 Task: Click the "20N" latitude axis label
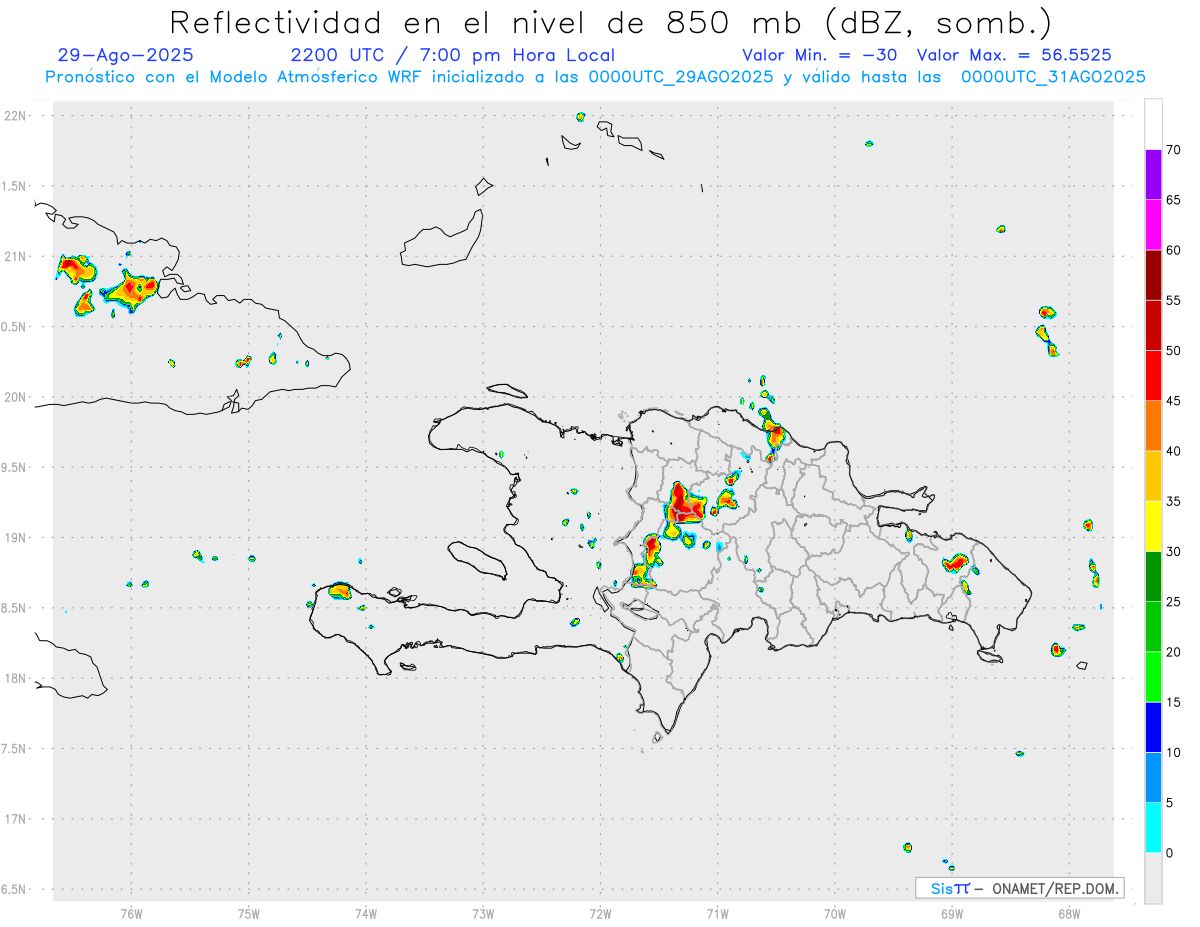pos(17,397)
